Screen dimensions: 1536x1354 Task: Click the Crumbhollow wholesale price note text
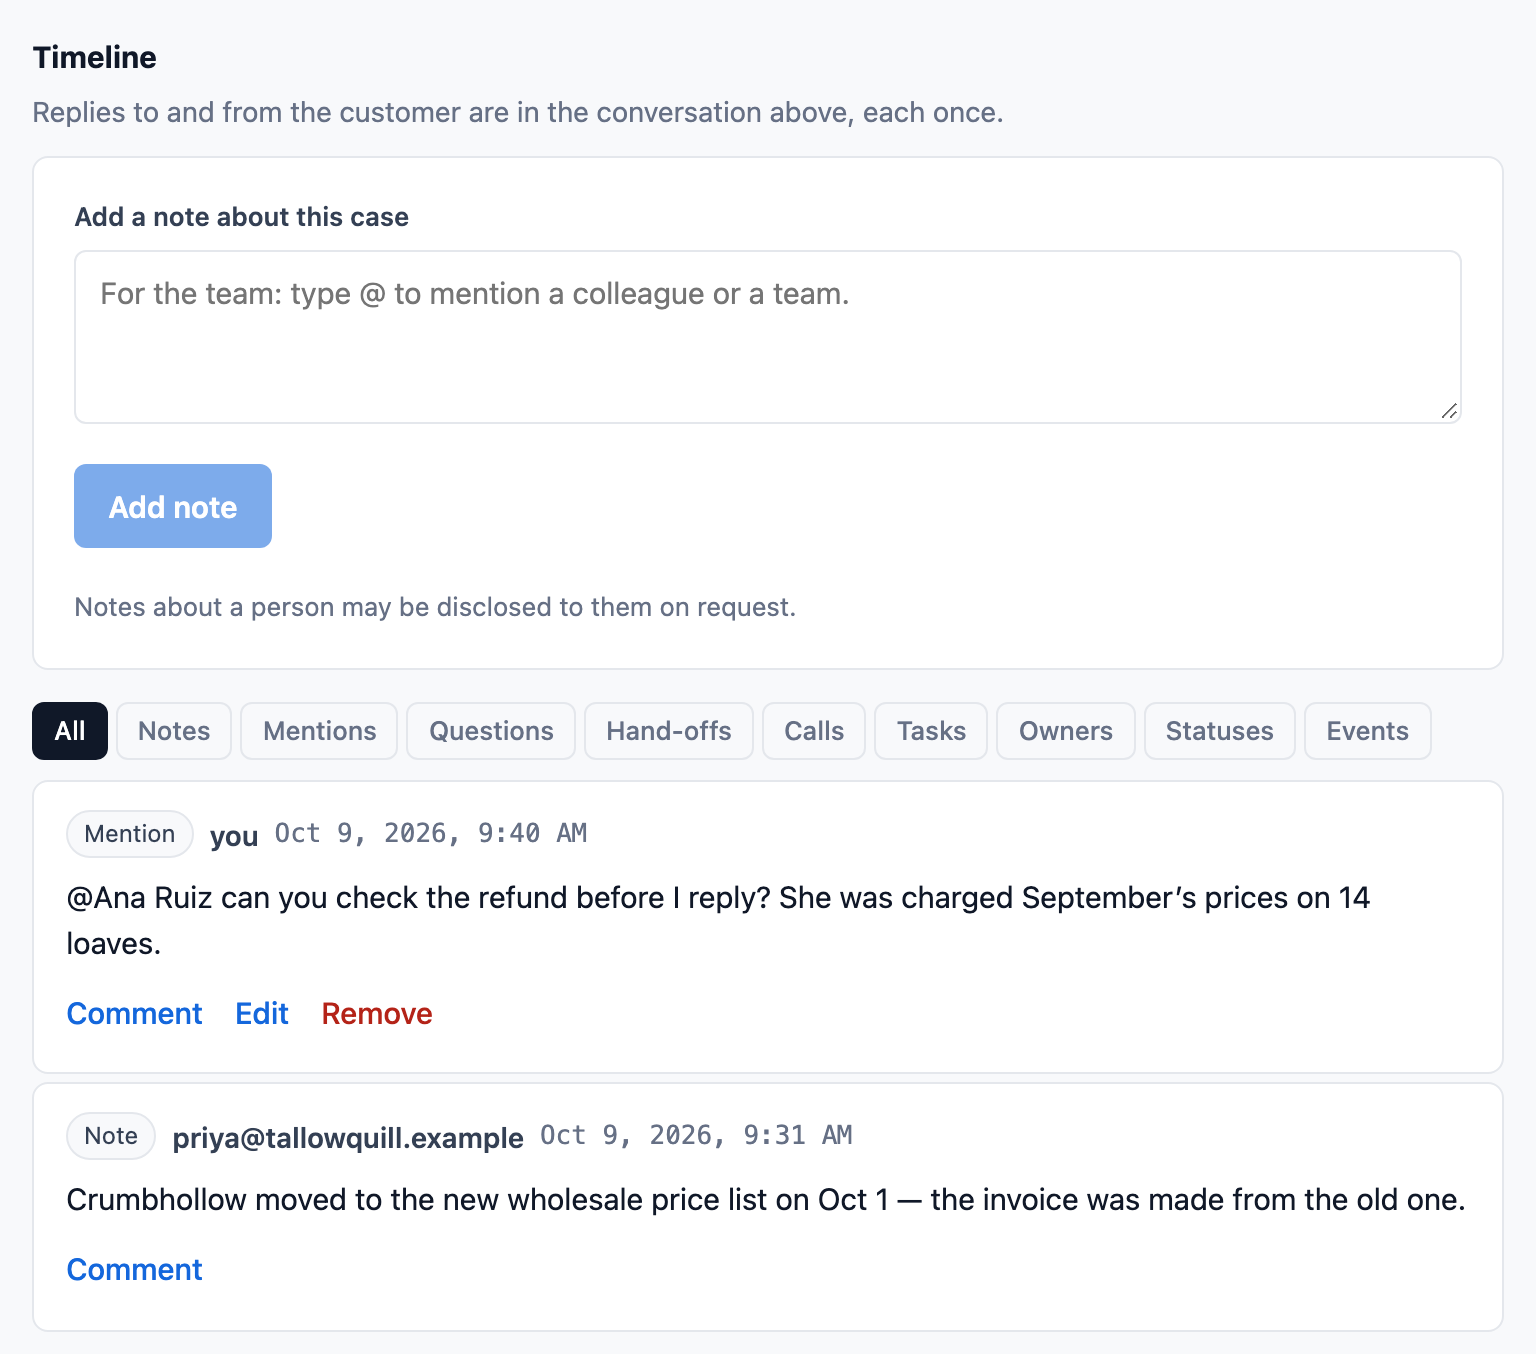pyautogui.click(x=766, y=1200)
